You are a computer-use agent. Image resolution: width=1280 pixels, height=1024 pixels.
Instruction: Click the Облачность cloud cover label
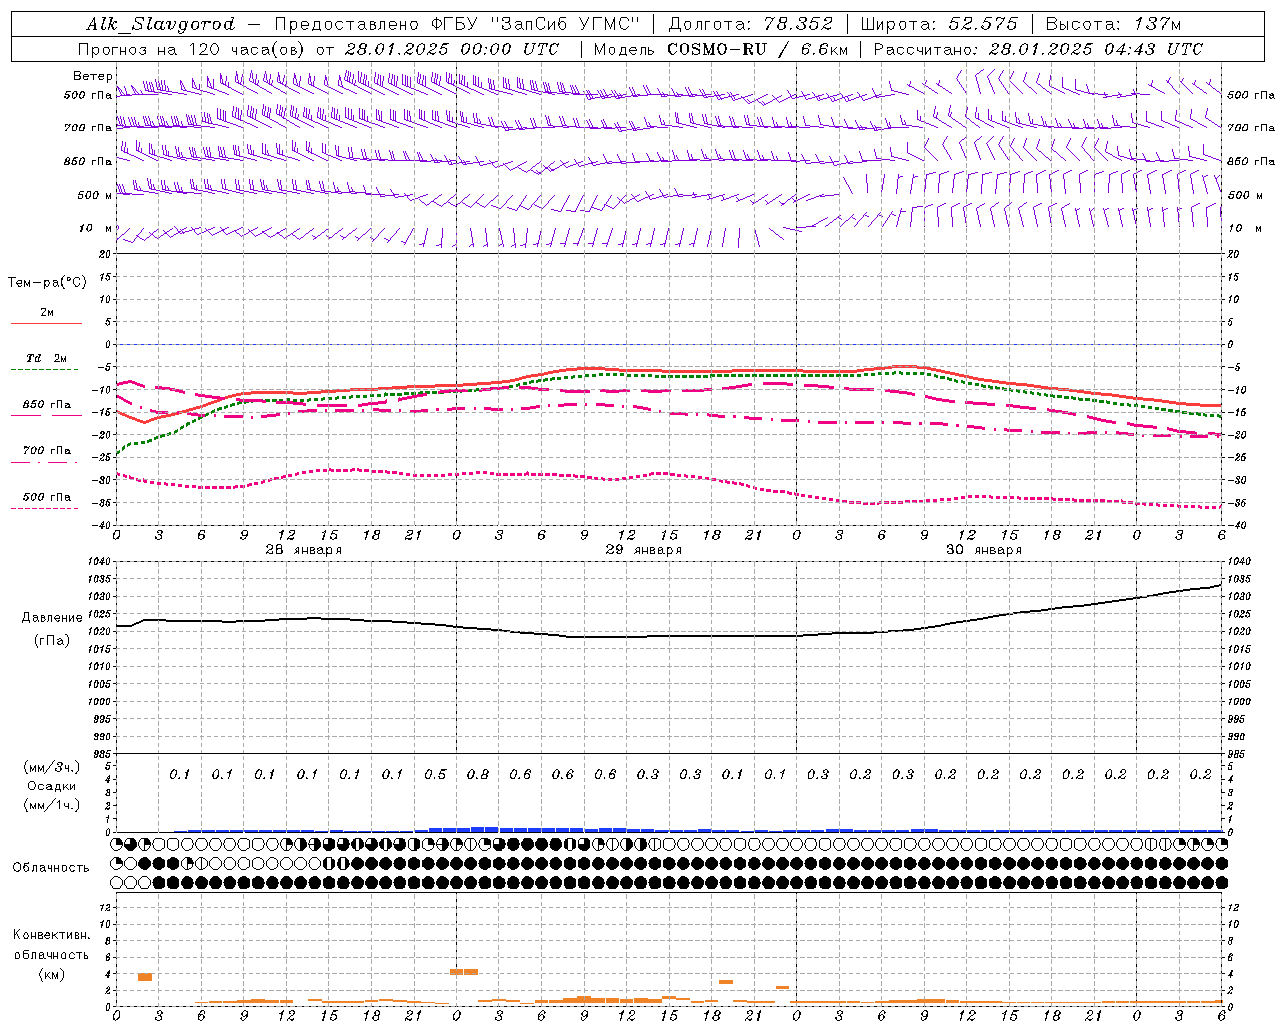[51, 867]
